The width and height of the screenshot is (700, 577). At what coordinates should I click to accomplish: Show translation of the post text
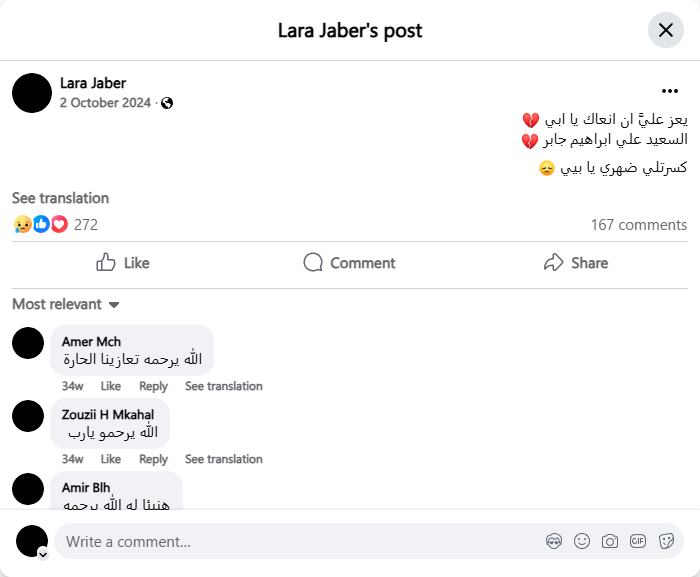(60, 198)
